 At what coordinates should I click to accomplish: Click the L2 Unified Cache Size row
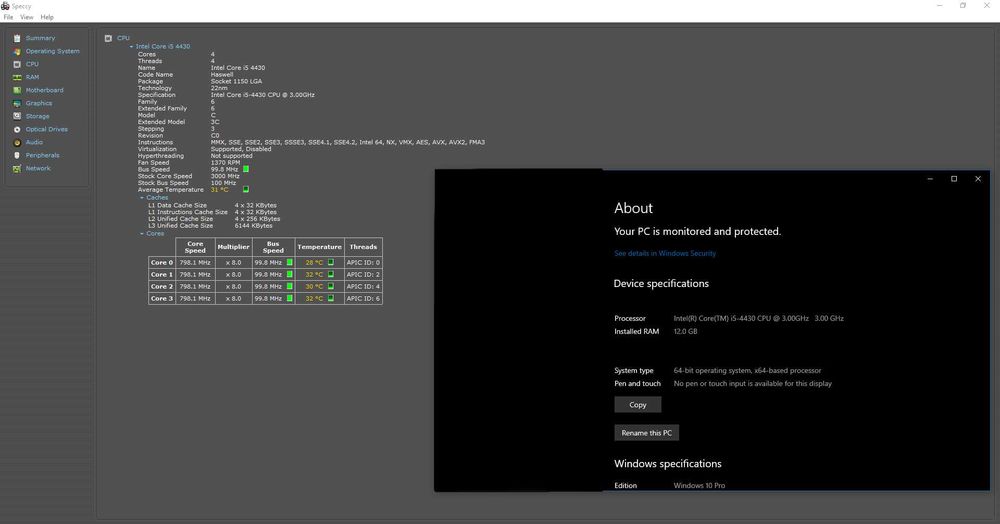pyautogui.click(x=214, y=219)
